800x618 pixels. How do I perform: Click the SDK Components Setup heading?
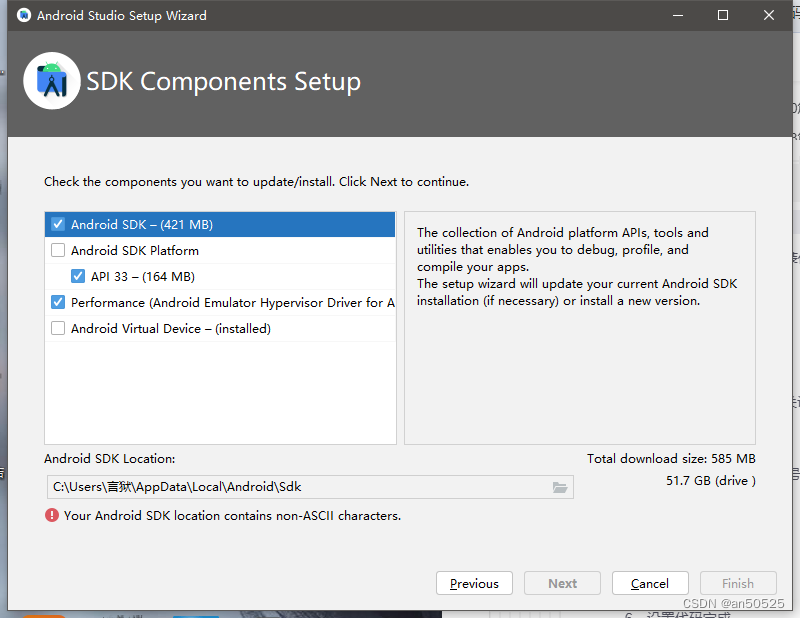[x=223, y=82]
